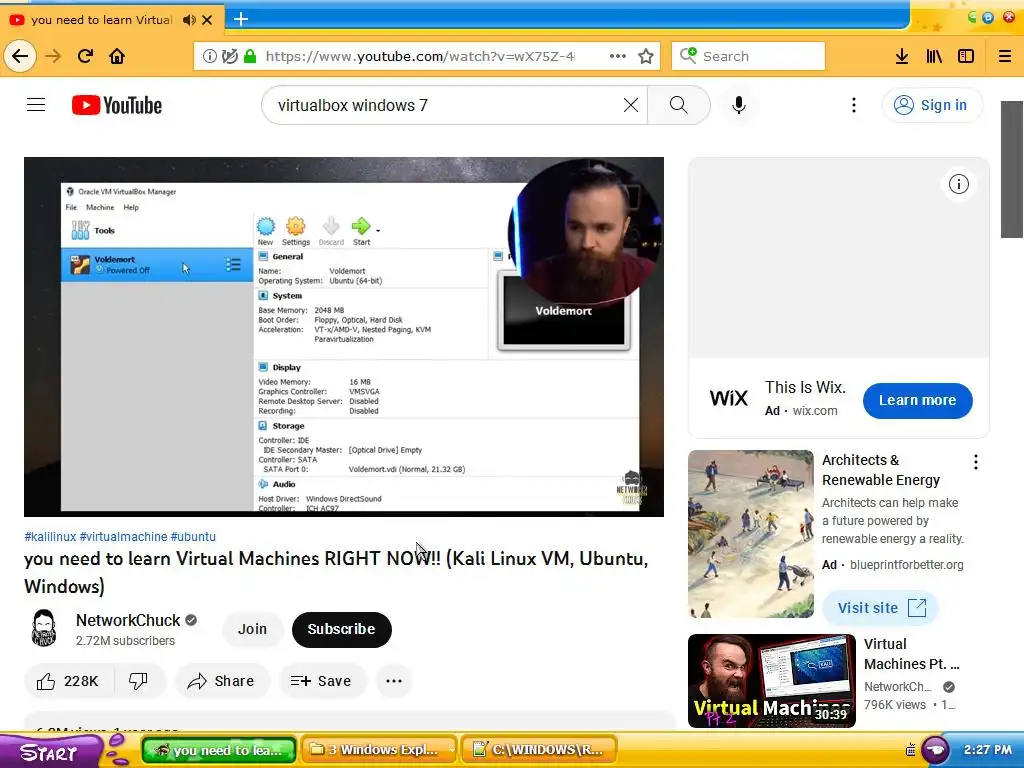
Task: Click the browser Search field
Action: (x=748, y=56)
